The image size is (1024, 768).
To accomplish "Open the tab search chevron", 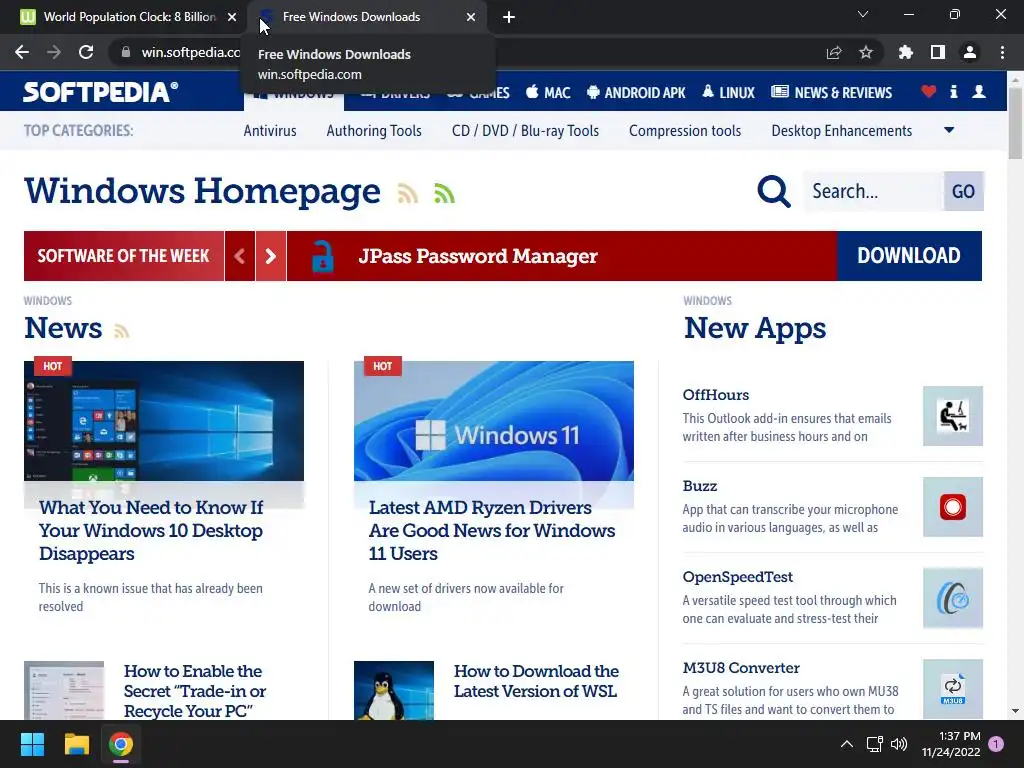I will pyautogui.click(x=863, y=14).
